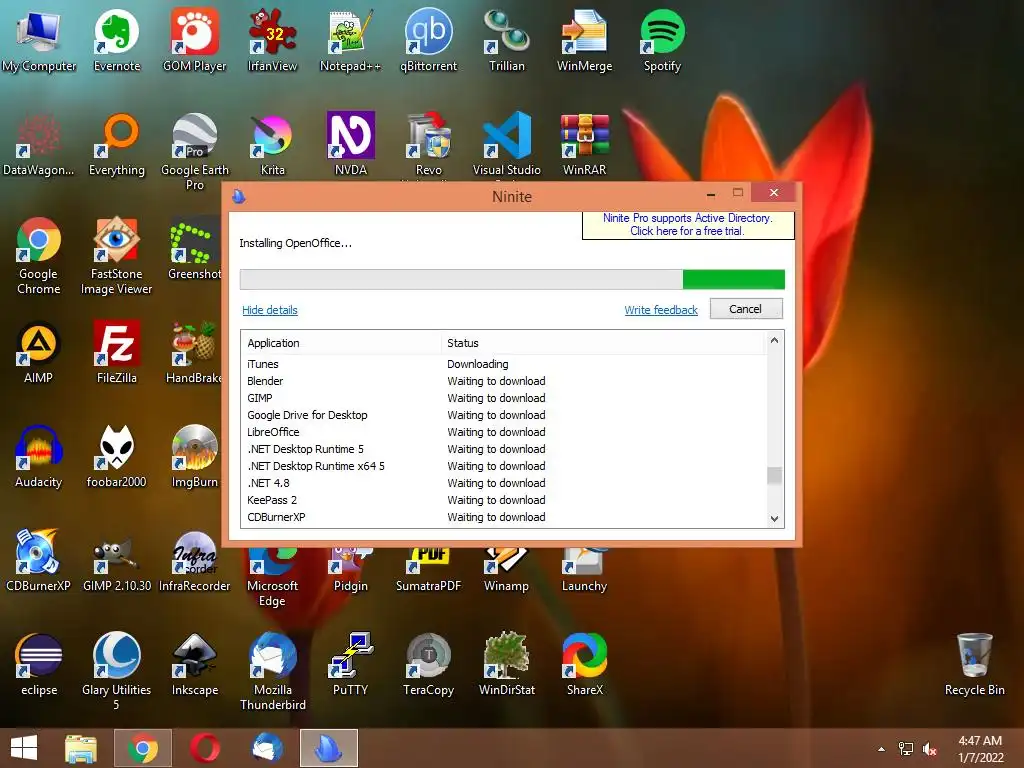
Task: Select Google Drive for Desktop row
Action: [504, 415]
